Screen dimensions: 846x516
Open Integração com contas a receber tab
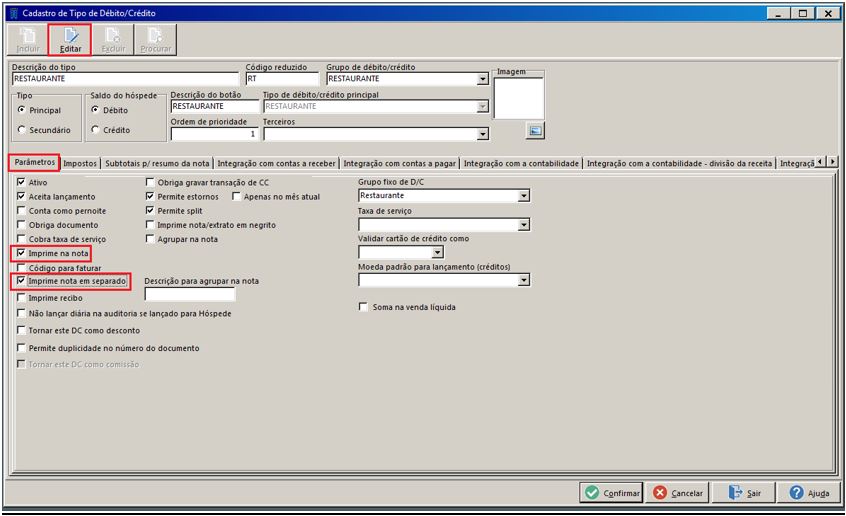(276, 163)
